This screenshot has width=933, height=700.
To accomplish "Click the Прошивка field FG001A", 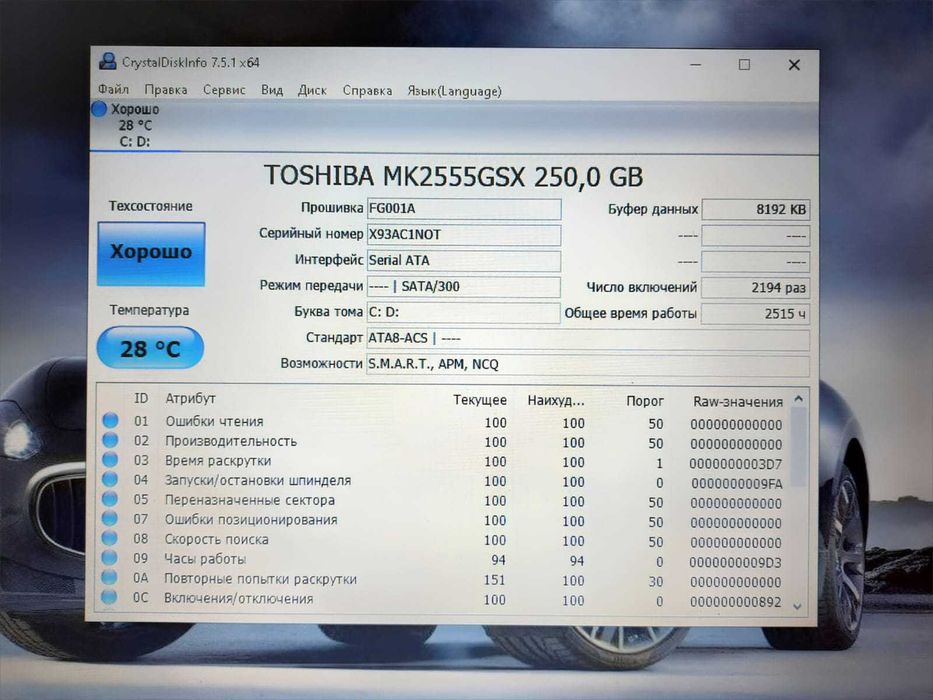I will (464, 209).
